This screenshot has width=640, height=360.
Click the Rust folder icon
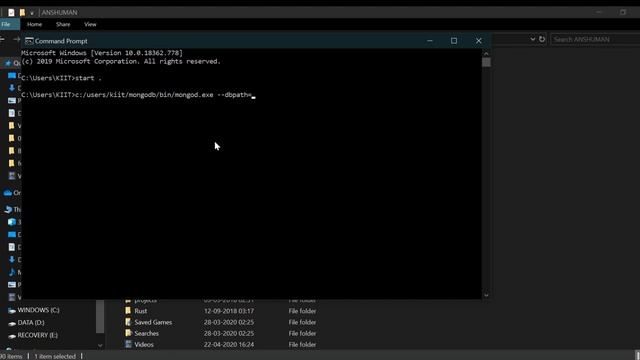128,311
